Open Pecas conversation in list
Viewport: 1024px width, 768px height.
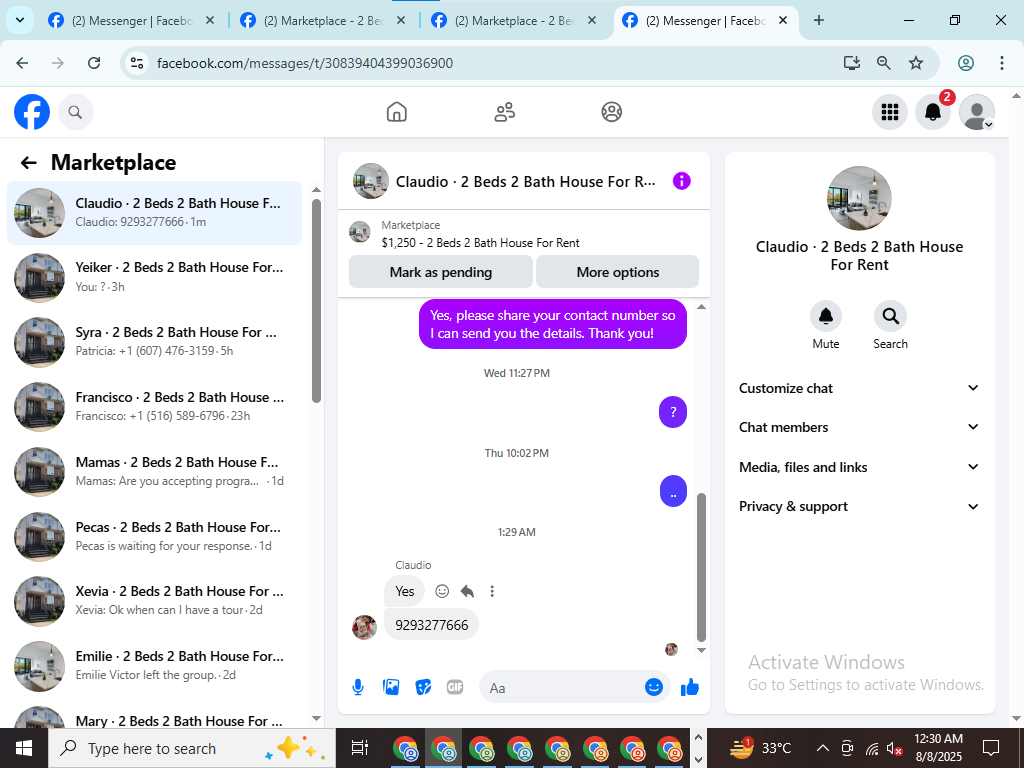point(155,537)
